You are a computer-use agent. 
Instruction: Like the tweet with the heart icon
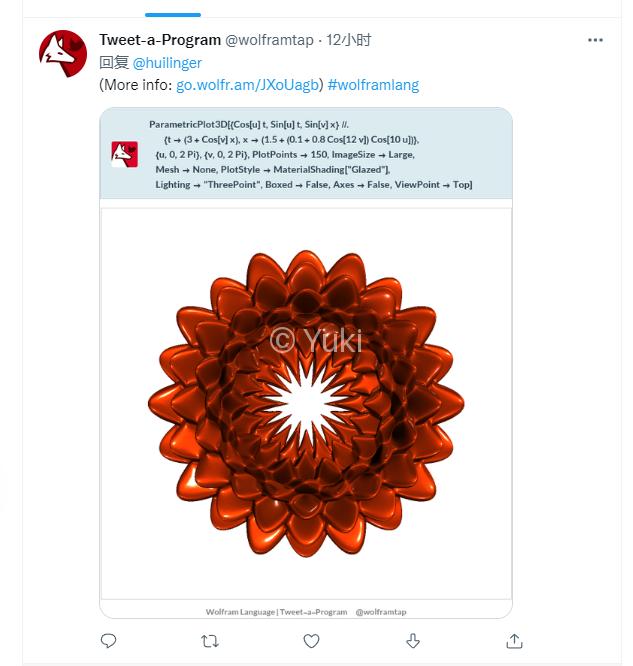[x=311, y=640]
